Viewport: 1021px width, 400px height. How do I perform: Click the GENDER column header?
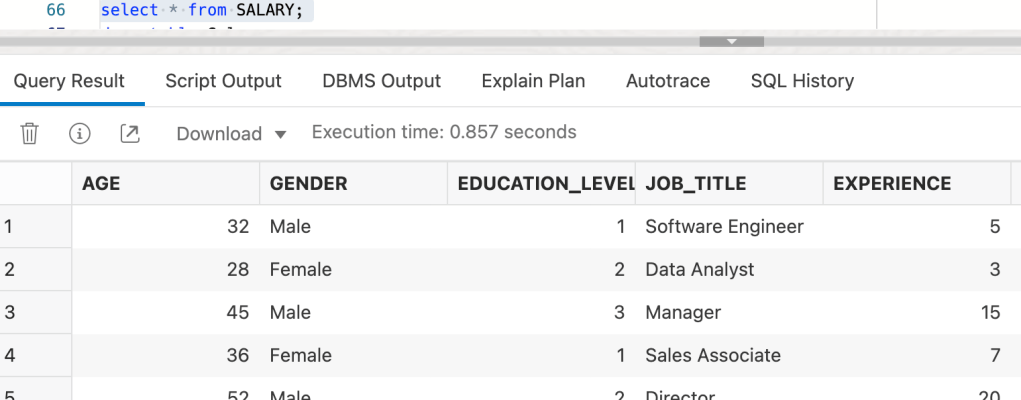tap(353, 183)
